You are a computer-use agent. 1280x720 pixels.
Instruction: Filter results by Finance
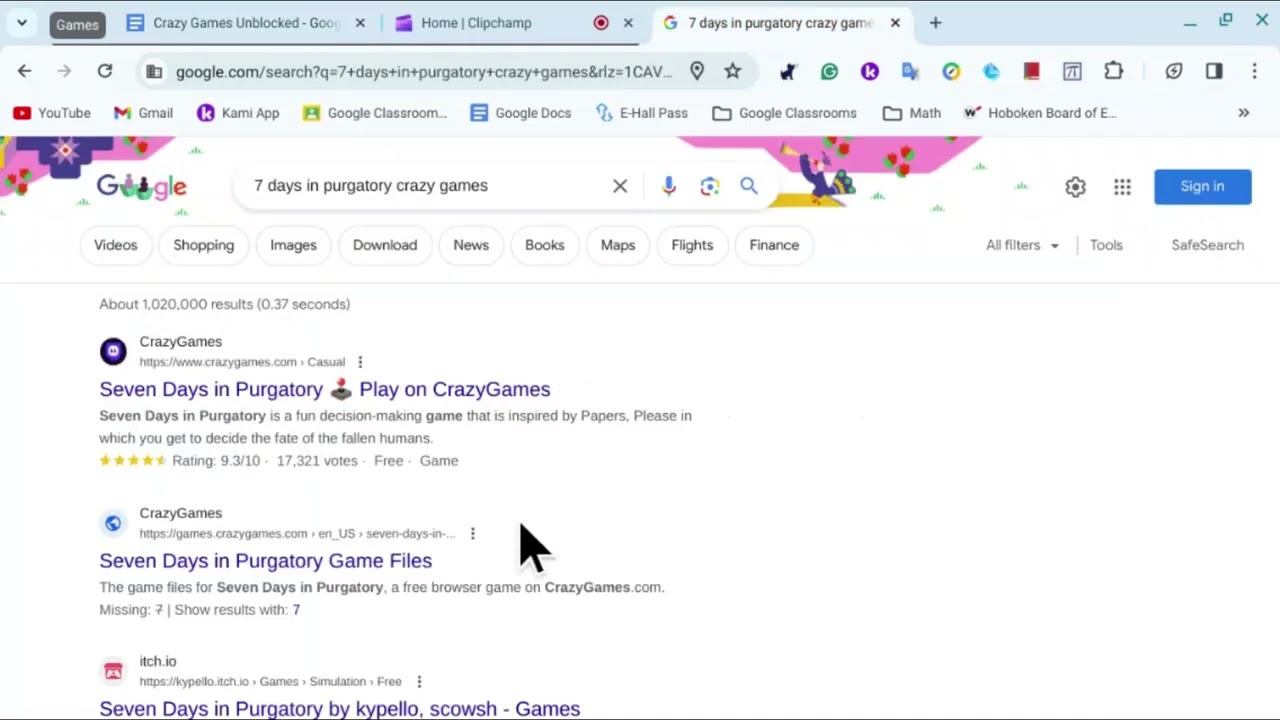click(774, 245)
